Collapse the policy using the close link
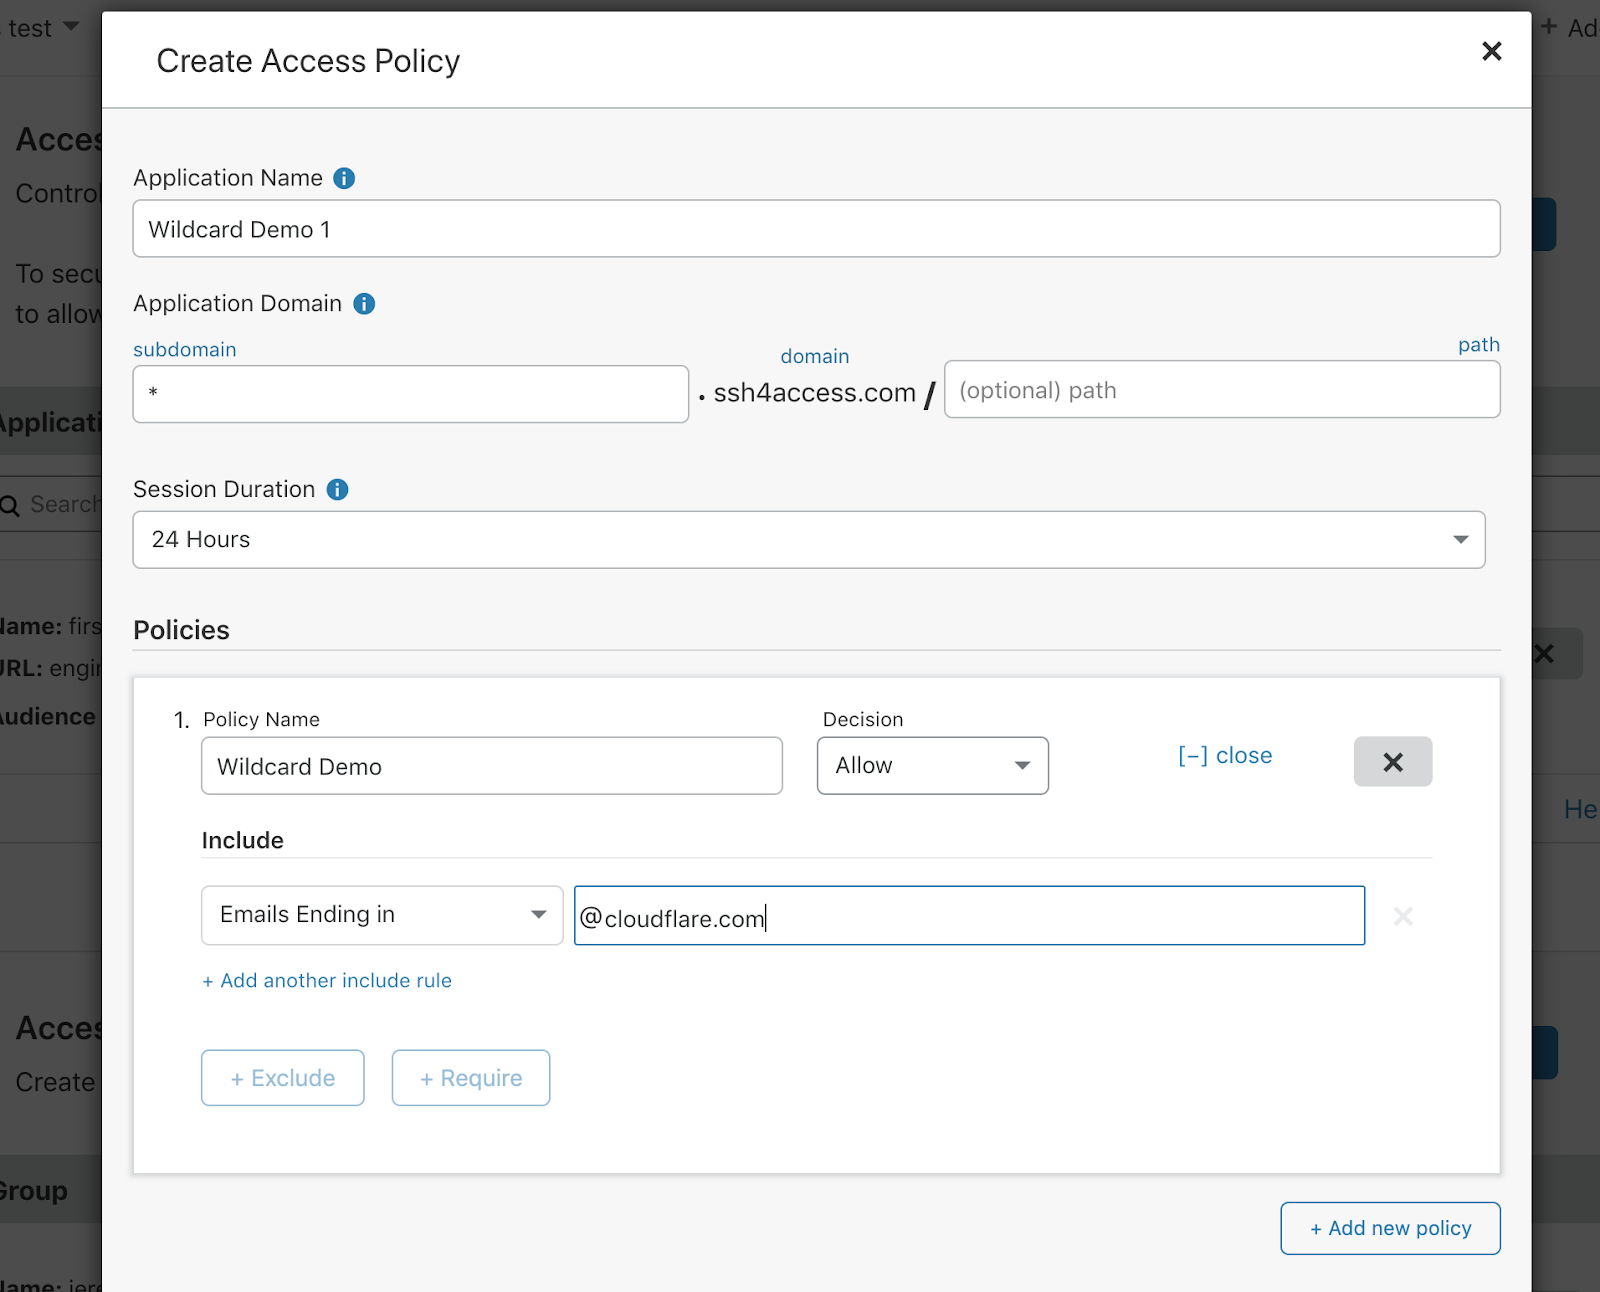The width and height of the screenshot is (1600, 1292). coord(1224,755)
